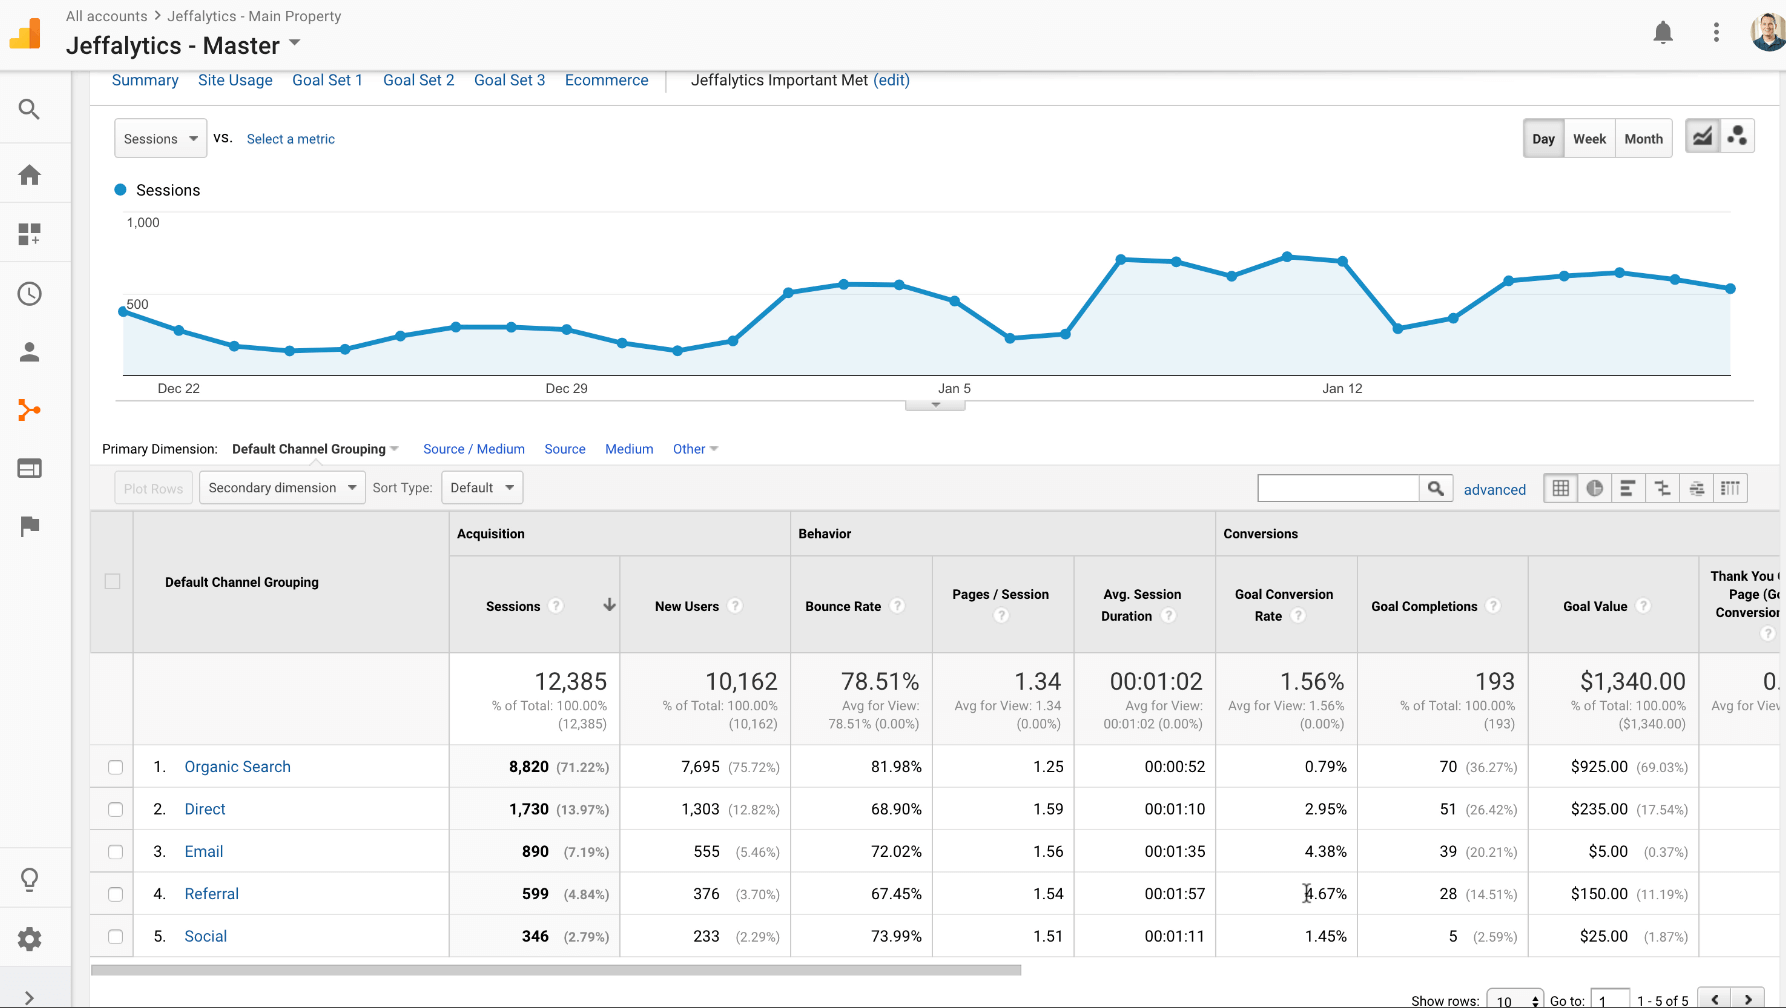Viewport: 1786px width, 1008px height.
Task: Switch to motion chart icon
Action: tap(1737, 136)
